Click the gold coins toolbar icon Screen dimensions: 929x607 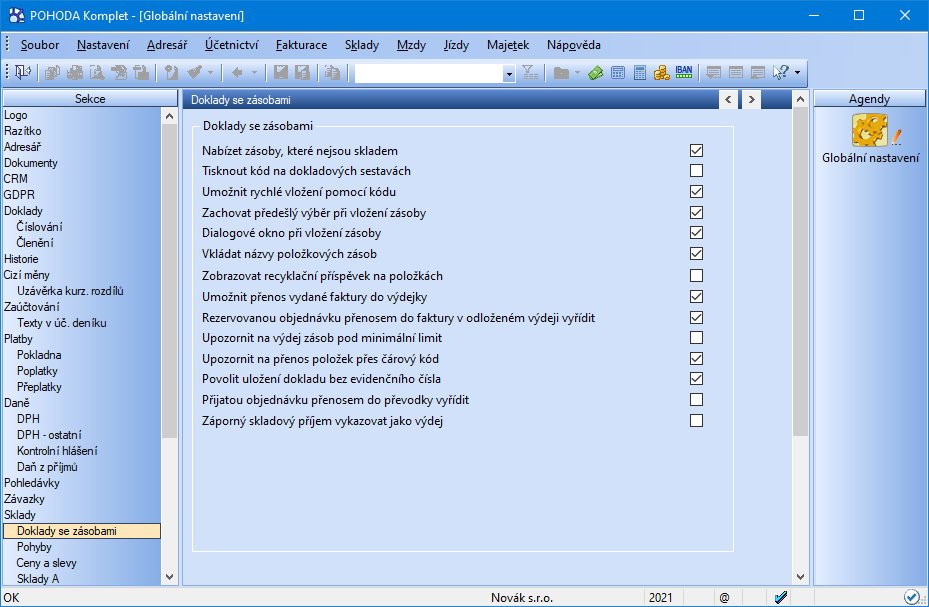(x=662, y=73)
